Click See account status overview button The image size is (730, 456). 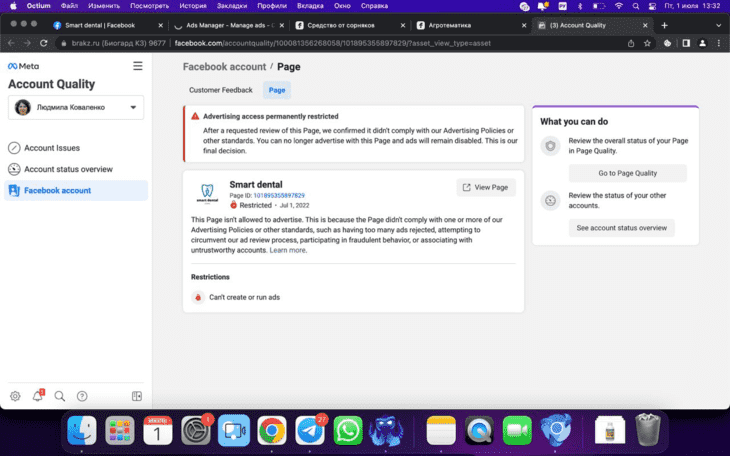622,228
